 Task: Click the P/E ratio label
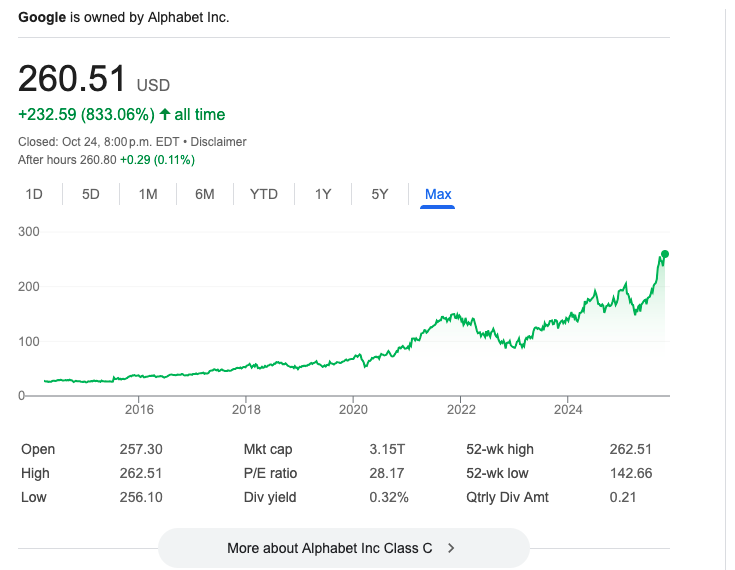270,473
